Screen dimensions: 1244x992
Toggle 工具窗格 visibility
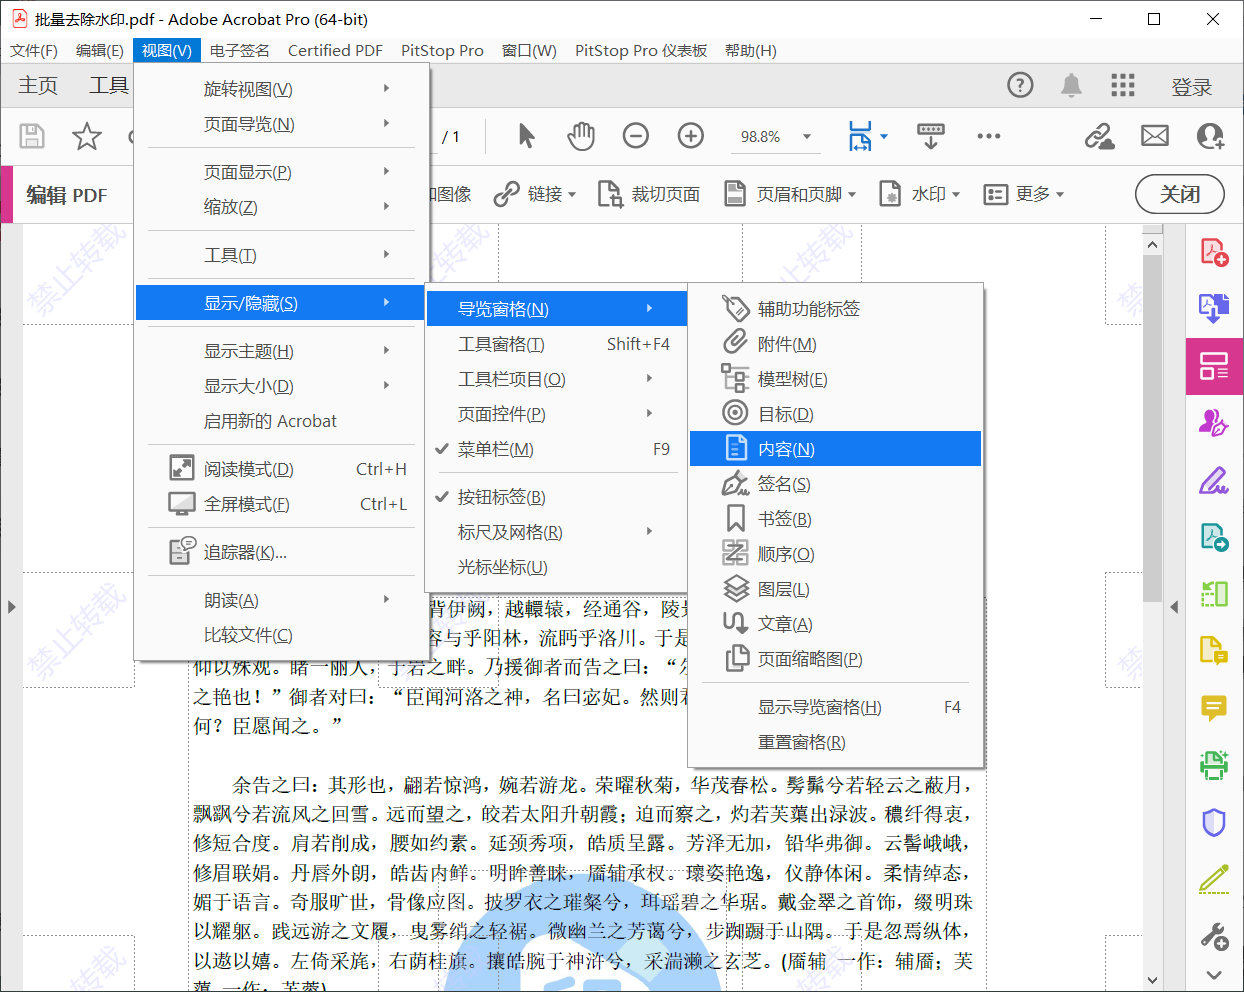coord(556,344)
